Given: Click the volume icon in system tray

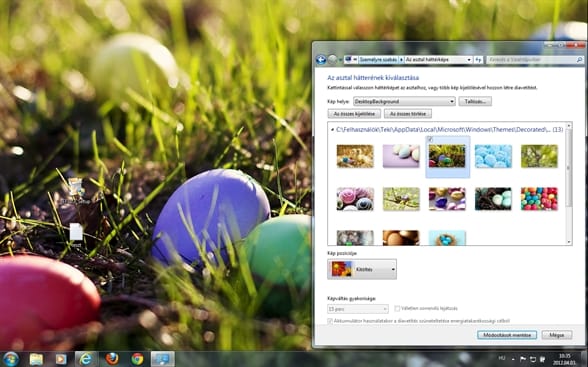Looking at the screenshot, I should [542, 360].
